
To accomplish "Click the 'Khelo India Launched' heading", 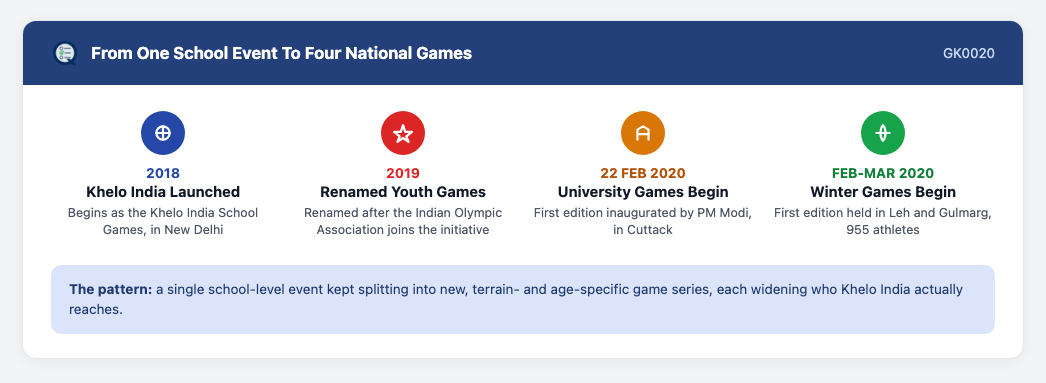I will tap(163, 192).
